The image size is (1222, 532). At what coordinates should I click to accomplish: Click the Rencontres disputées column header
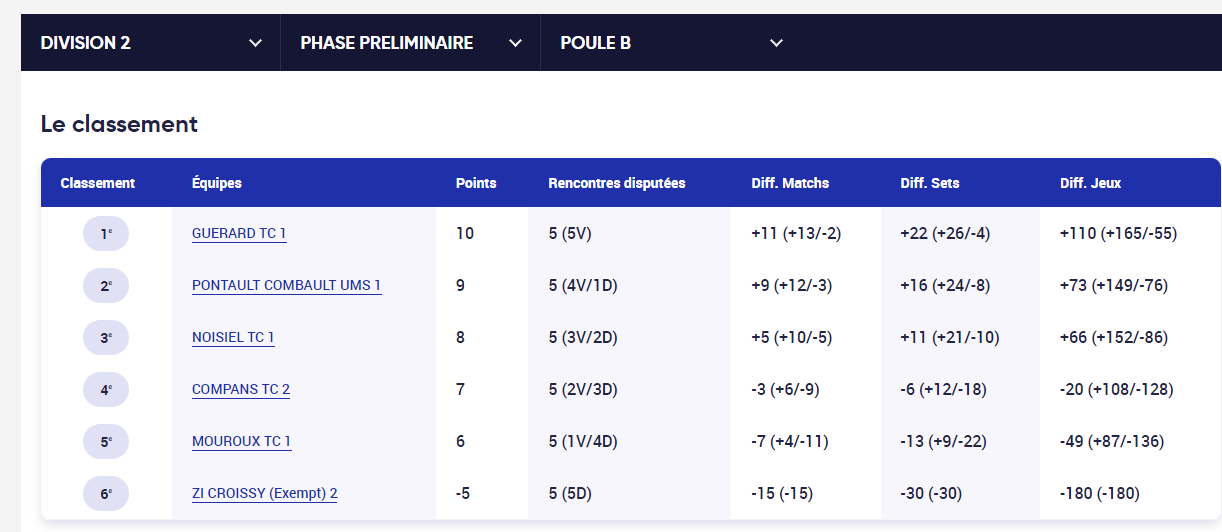[x=617, y=183]
